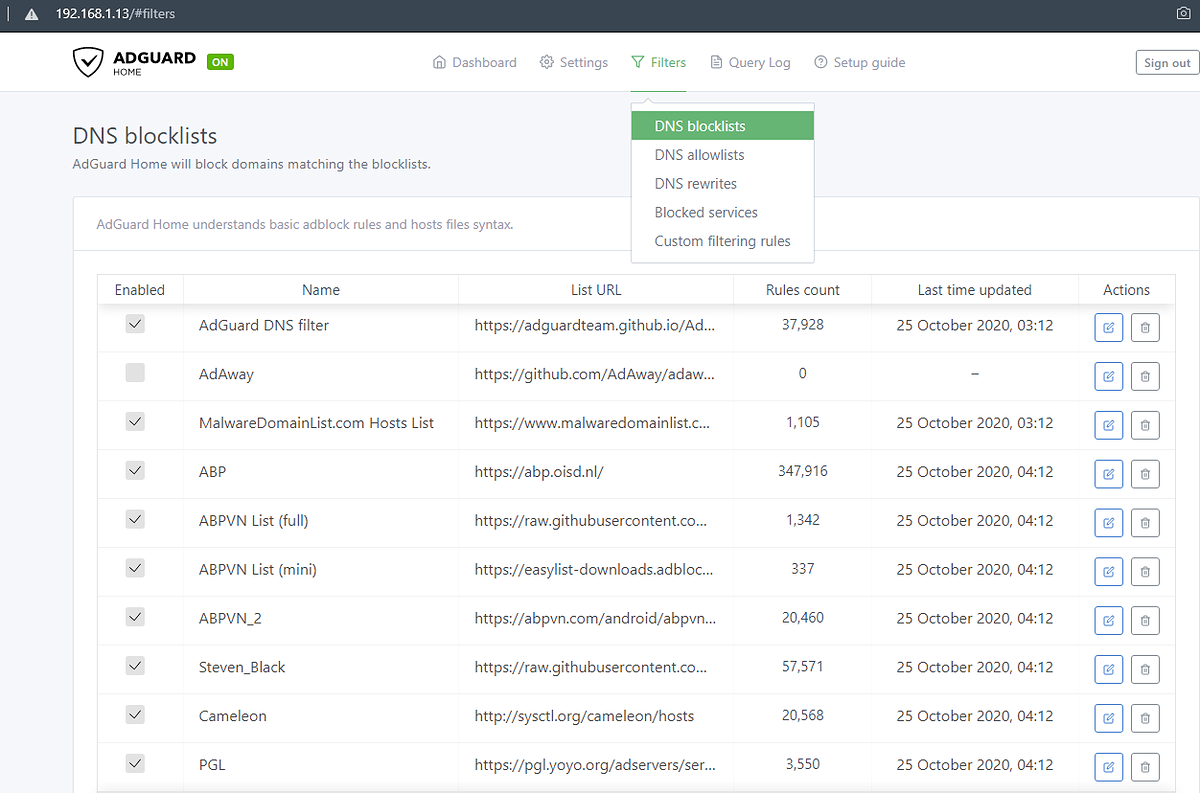Toggle the PGL enabled checkbox

click(135, 764)
